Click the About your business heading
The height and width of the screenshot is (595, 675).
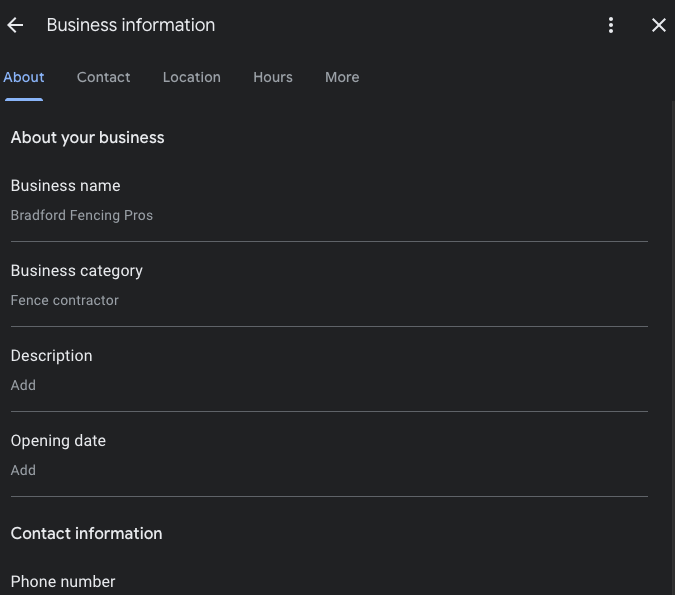87,138
